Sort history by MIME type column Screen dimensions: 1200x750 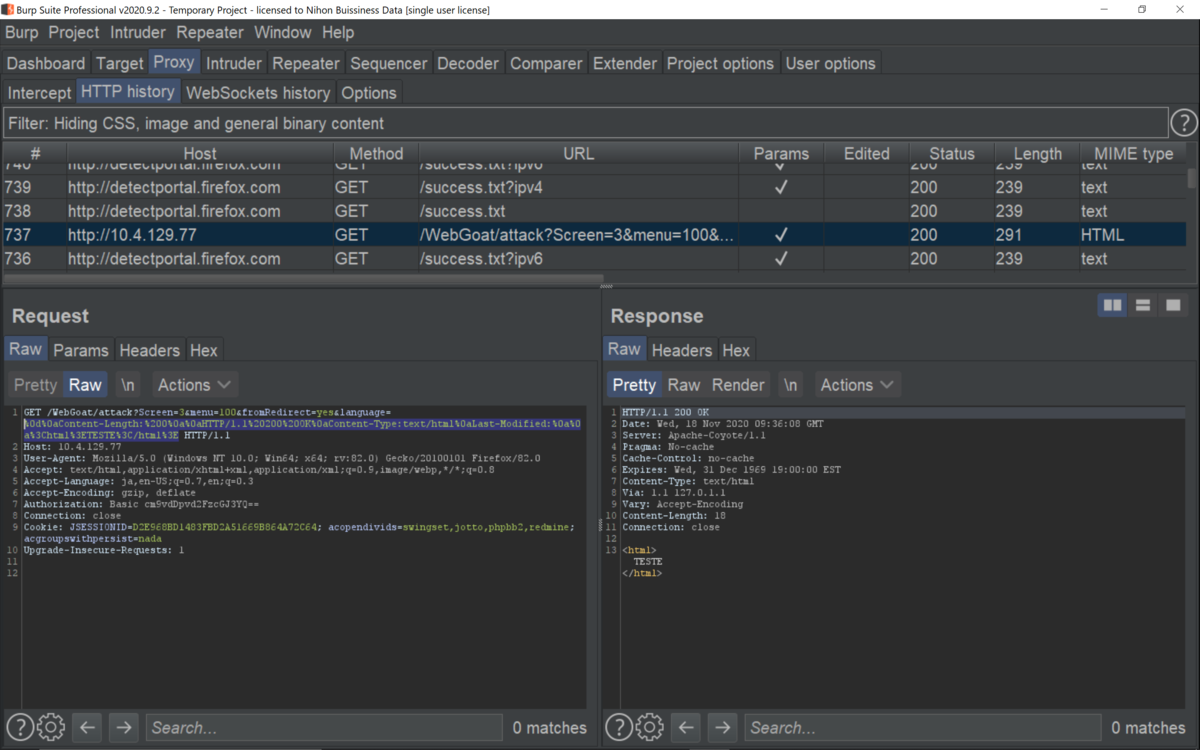pyautogui.click(x=1133, y=153)
